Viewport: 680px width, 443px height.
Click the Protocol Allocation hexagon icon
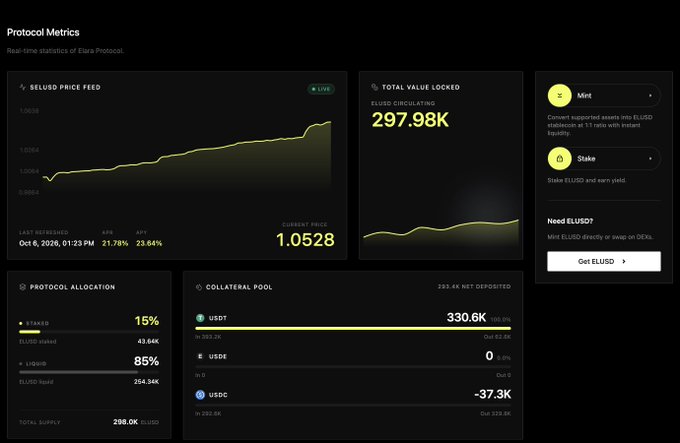coord(23,287)
